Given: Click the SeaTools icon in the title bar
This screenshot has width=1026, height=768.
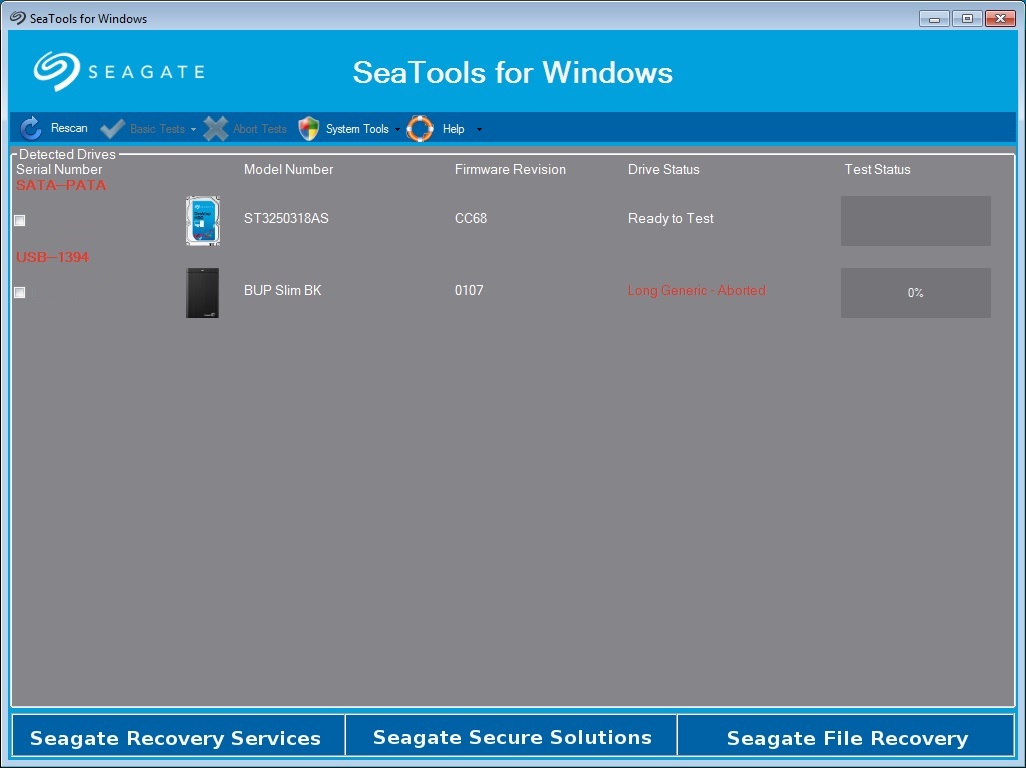Looking at the screenshot, I should (x=18, y=18).
